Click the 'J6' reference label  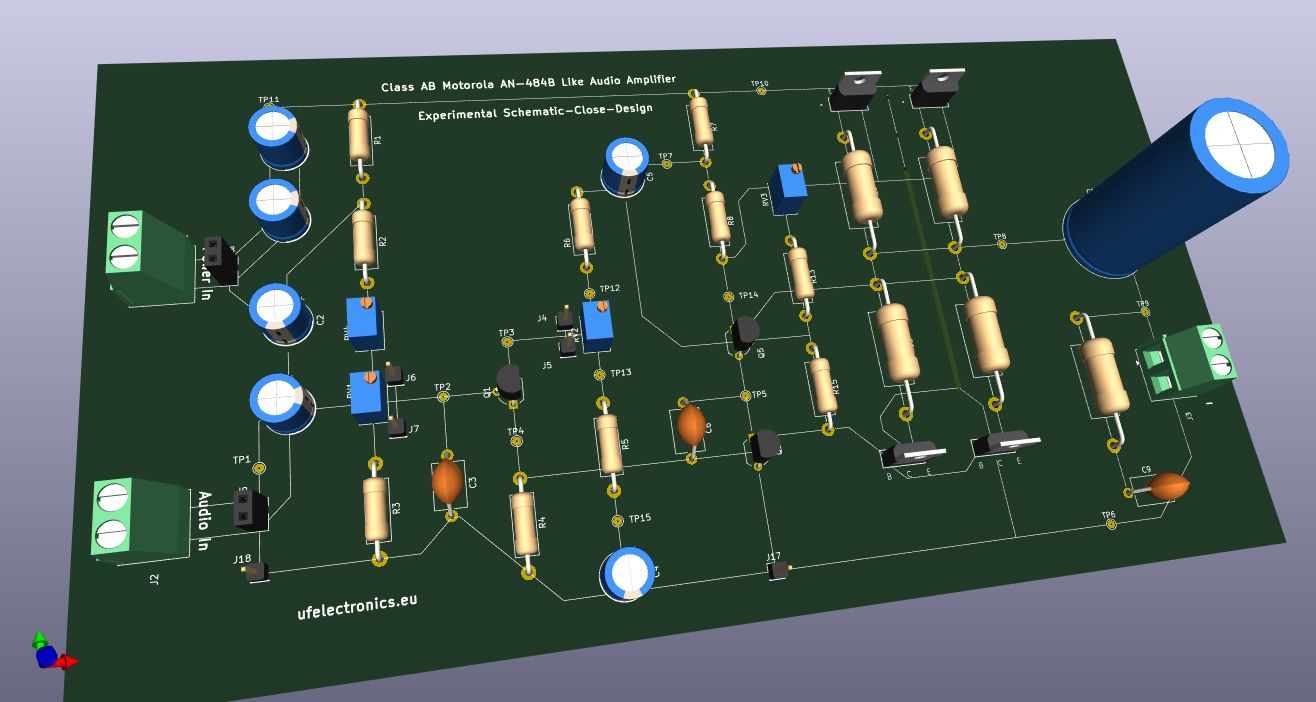[x=411, y=378]
